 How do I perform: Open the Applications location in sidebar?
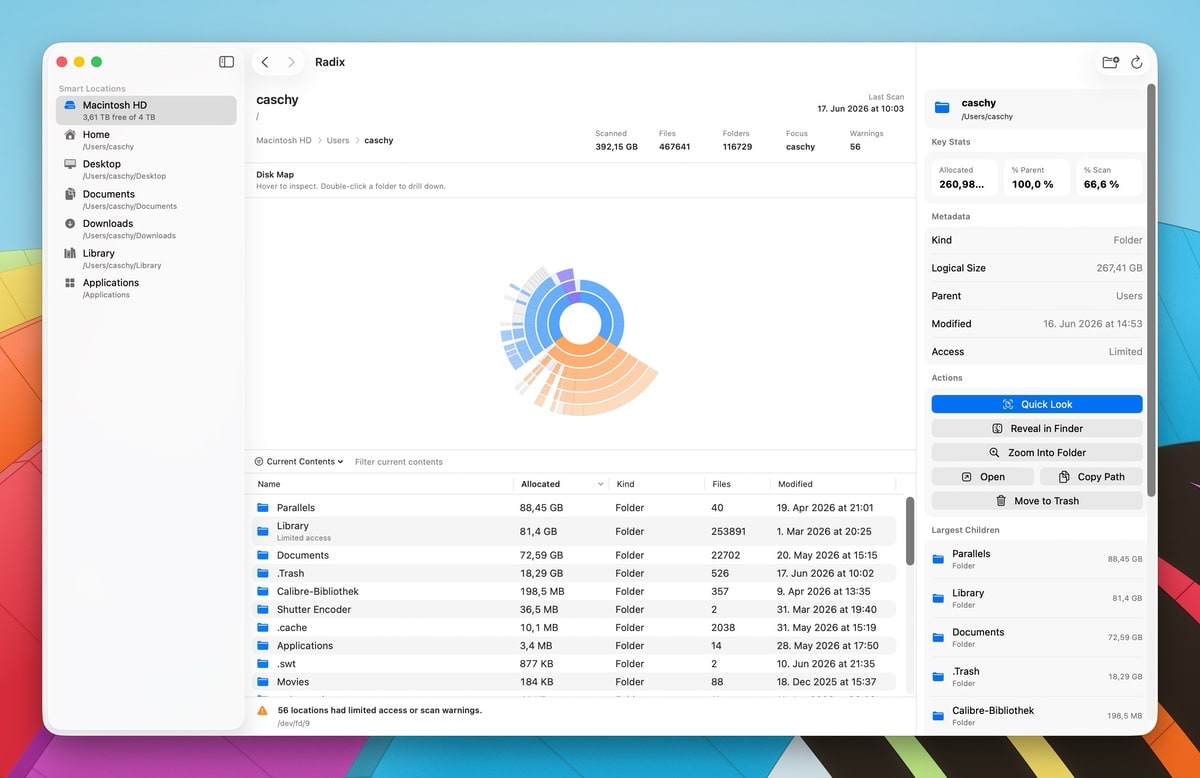tap(146, 288)
